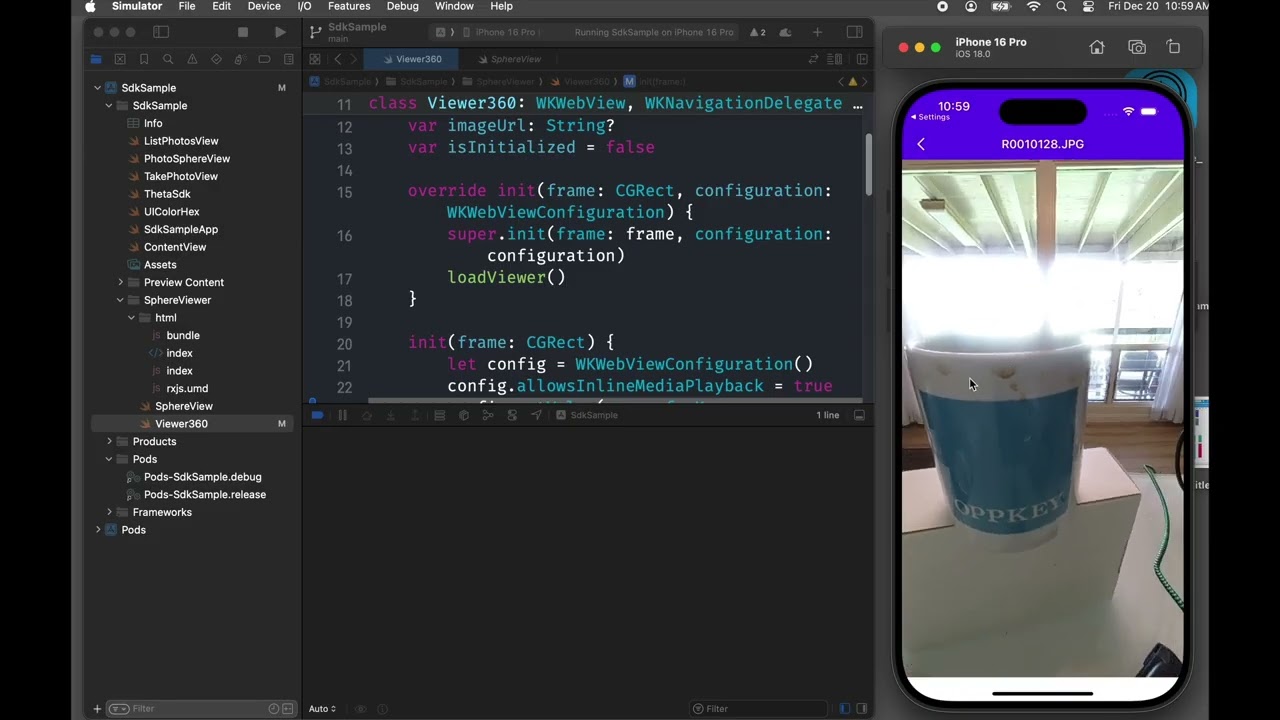
Task: Tap the back arrow in the iPhone app
Action: click(x=921, y=144)
